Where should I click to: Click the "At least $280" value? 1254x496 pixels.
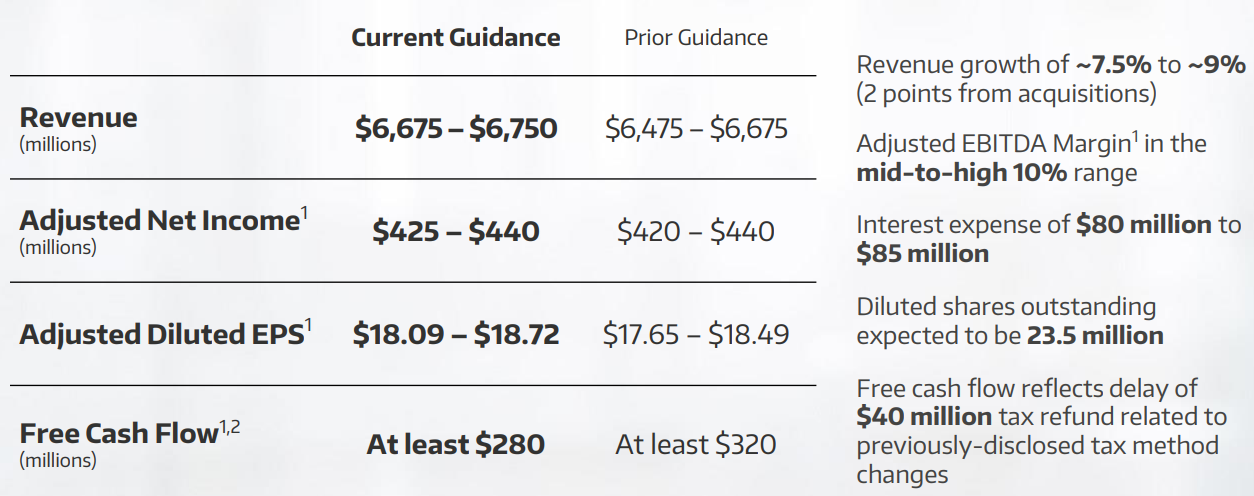pyautogui.click(x=456, y=444)
